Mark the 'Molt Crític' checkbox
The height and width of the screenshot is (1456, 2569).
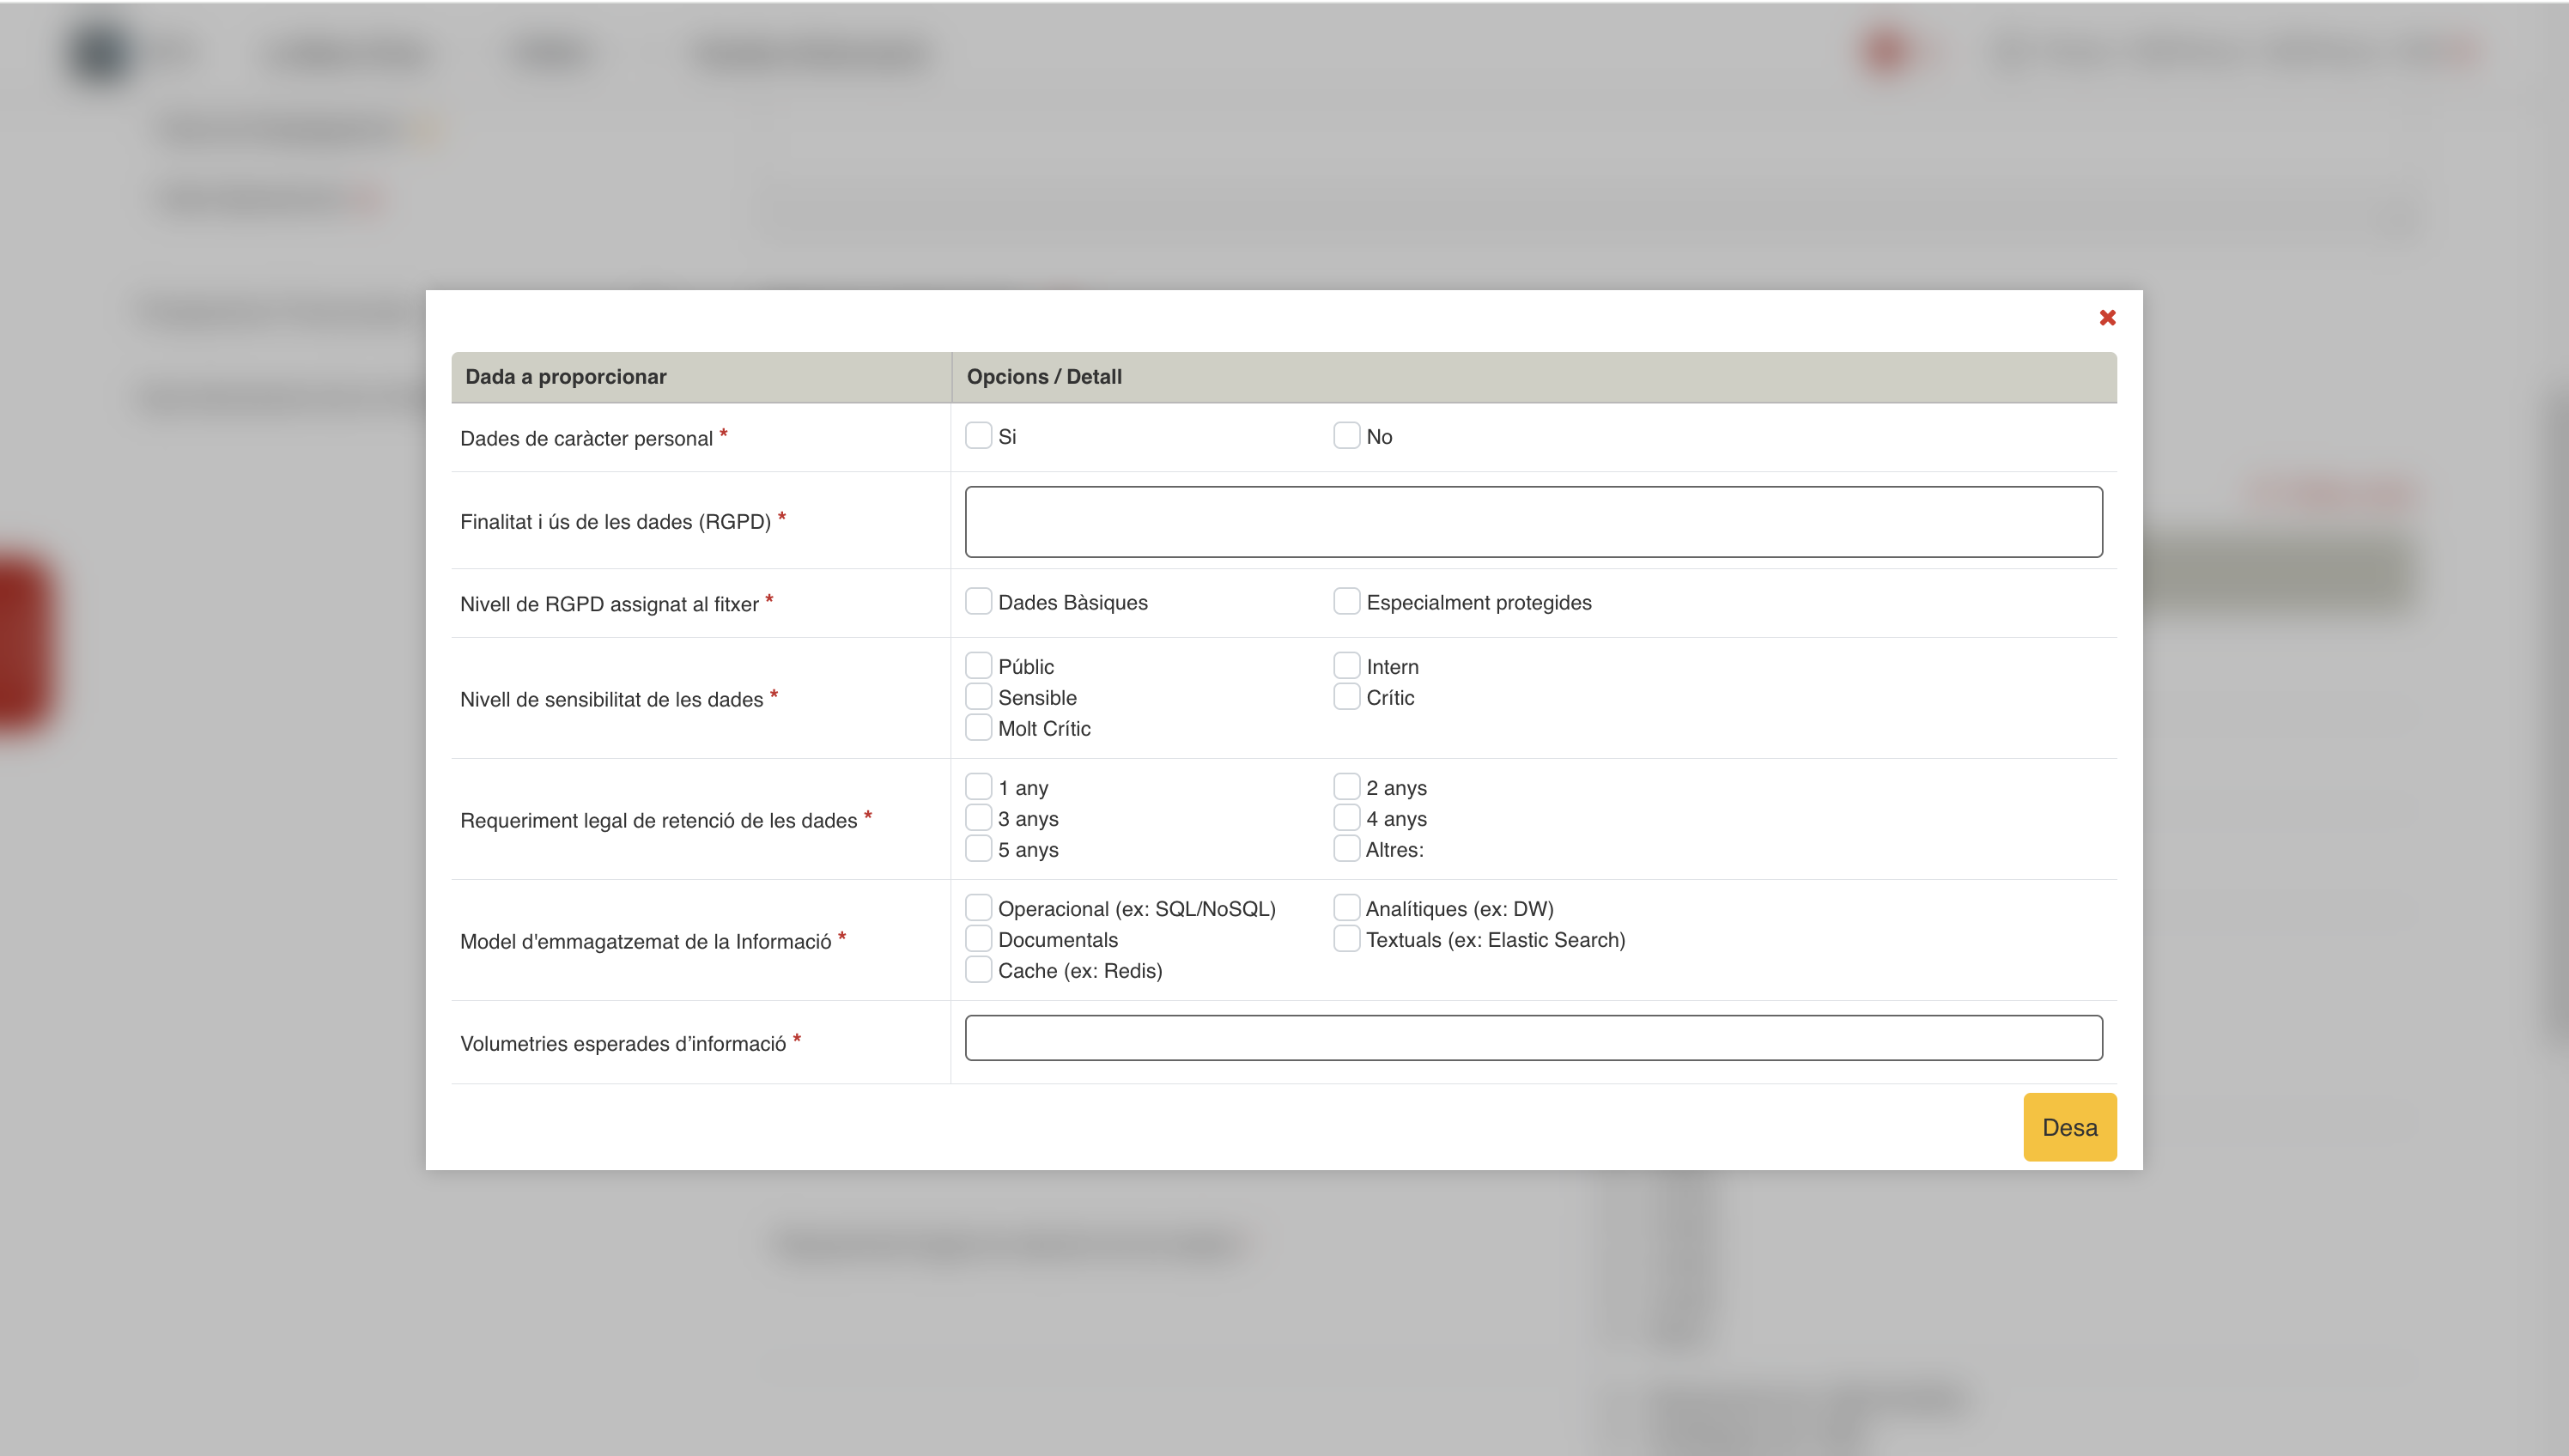point(978,728)
